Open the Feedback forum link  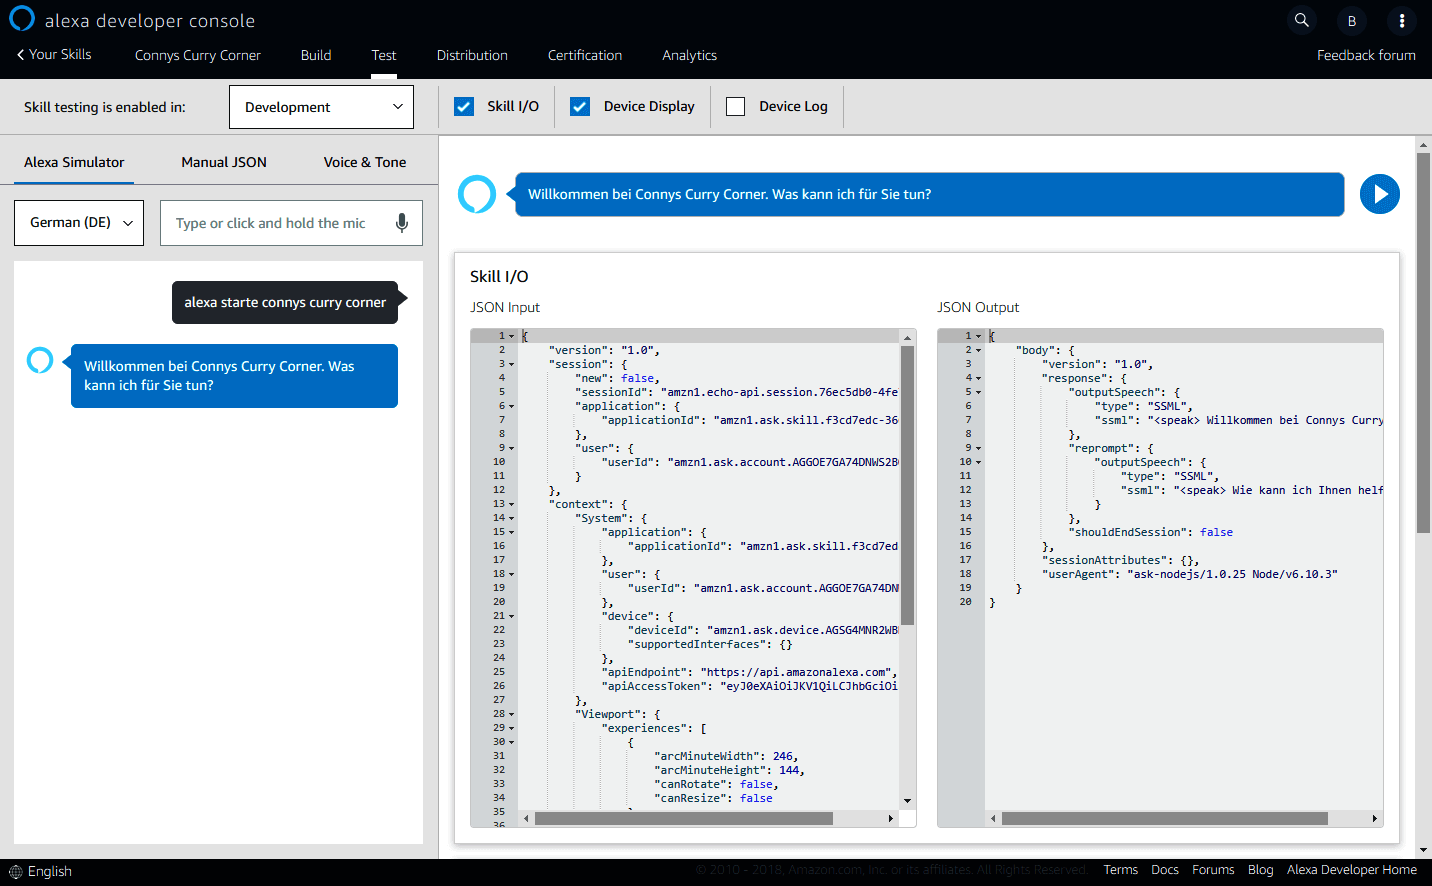[x=1365, y=55]
